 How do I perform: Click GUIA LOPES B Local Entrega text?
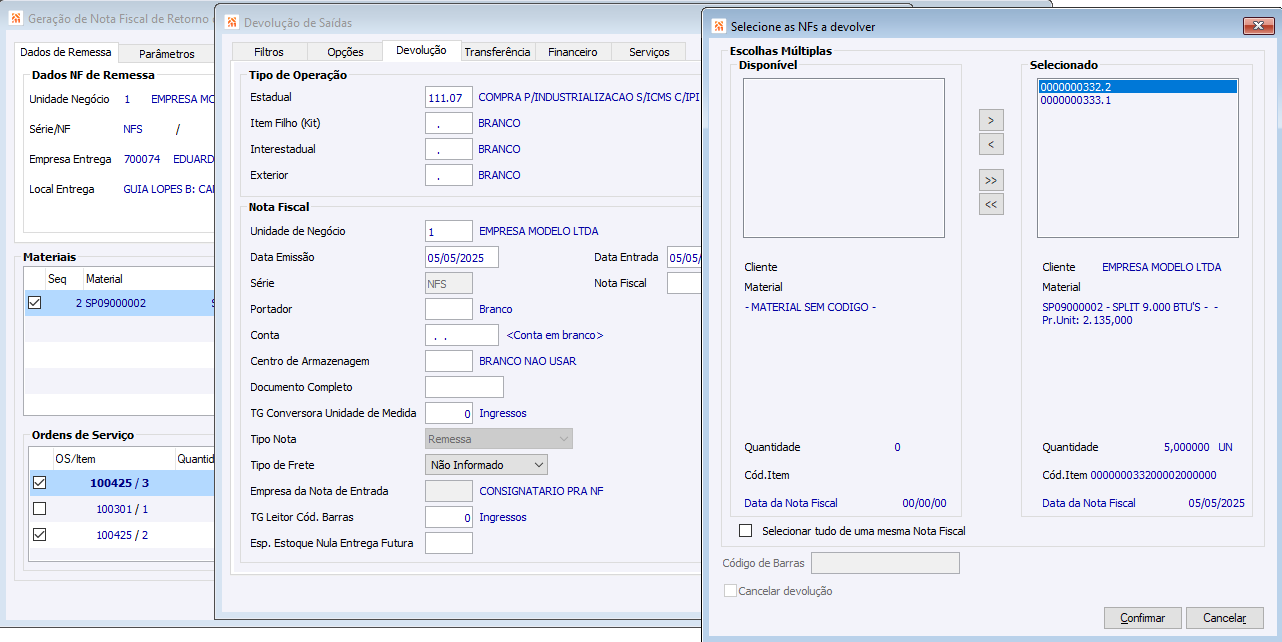[x=168, y=189]
